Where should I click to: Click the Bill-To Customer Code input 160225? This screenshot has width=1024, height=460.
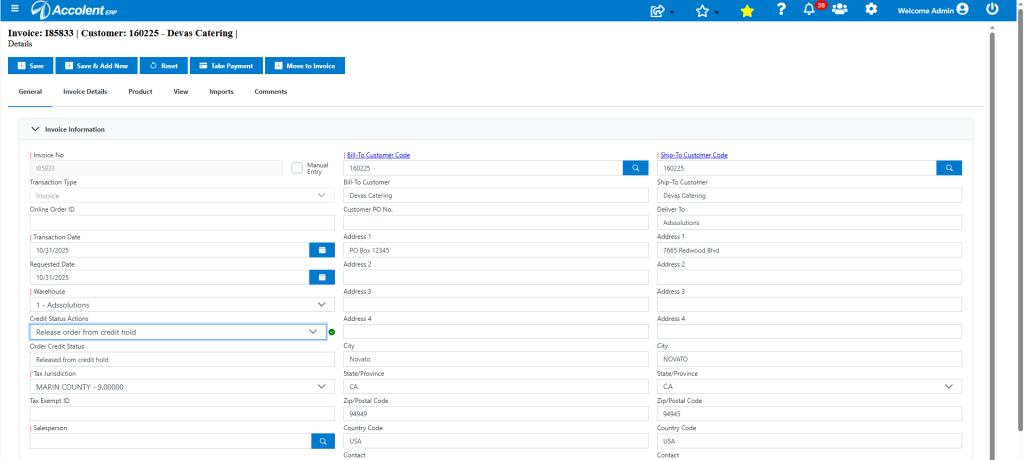[483, 168]
